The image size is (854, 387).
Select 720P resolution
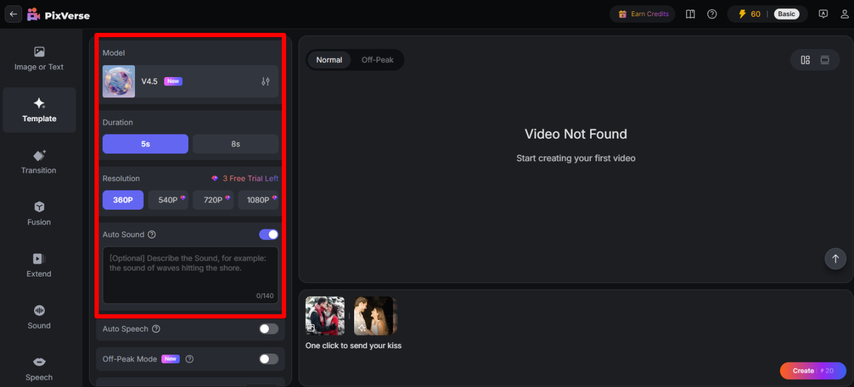point(213,200)
